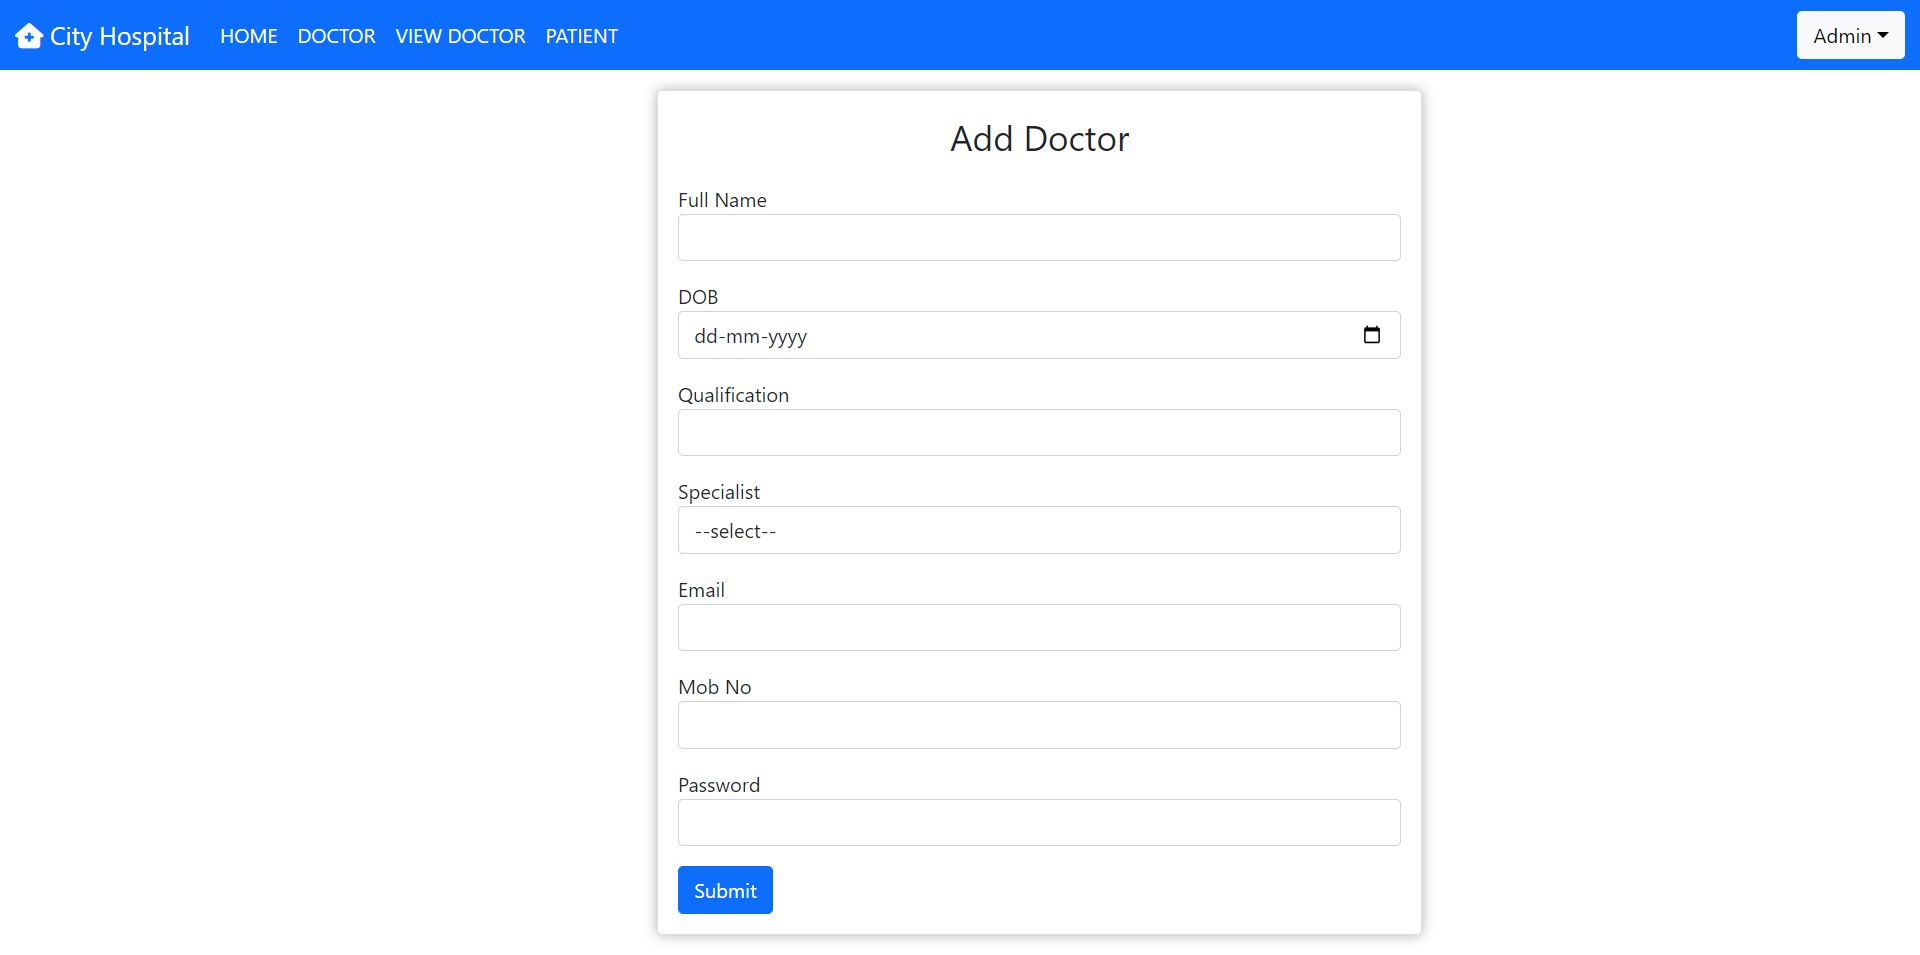Open the DOB calendar picker icon
Screen dimensions: 1920x955
(1372, 335)
